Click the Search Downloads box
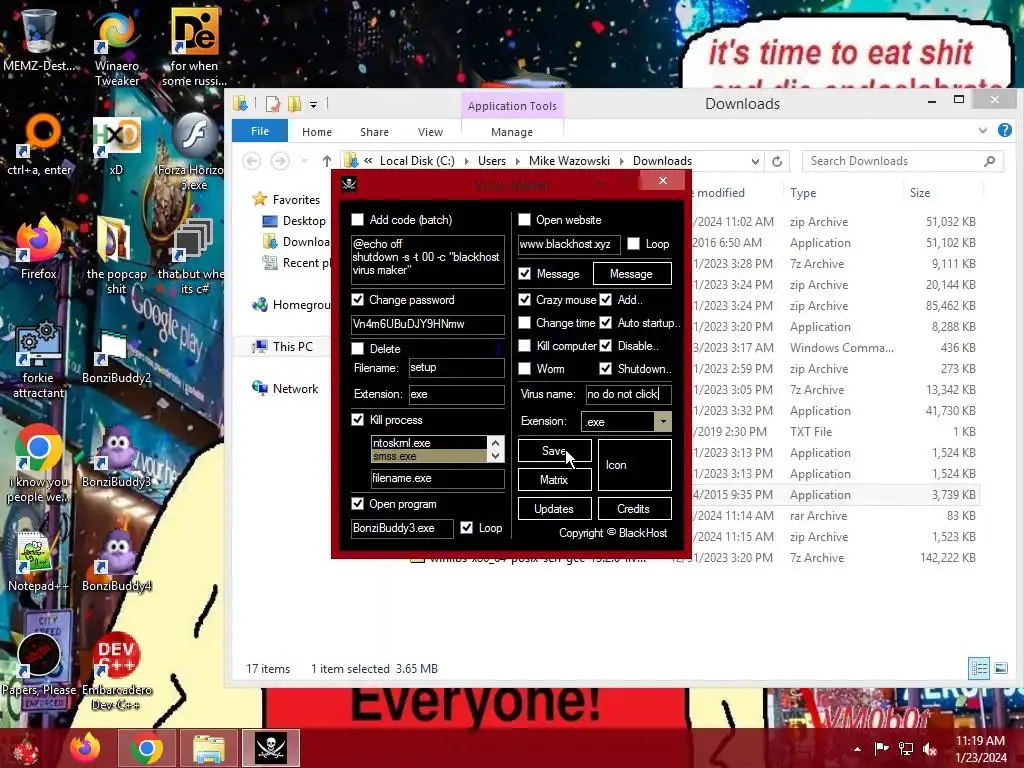1024x768 pixels. [x=903, y=161]
